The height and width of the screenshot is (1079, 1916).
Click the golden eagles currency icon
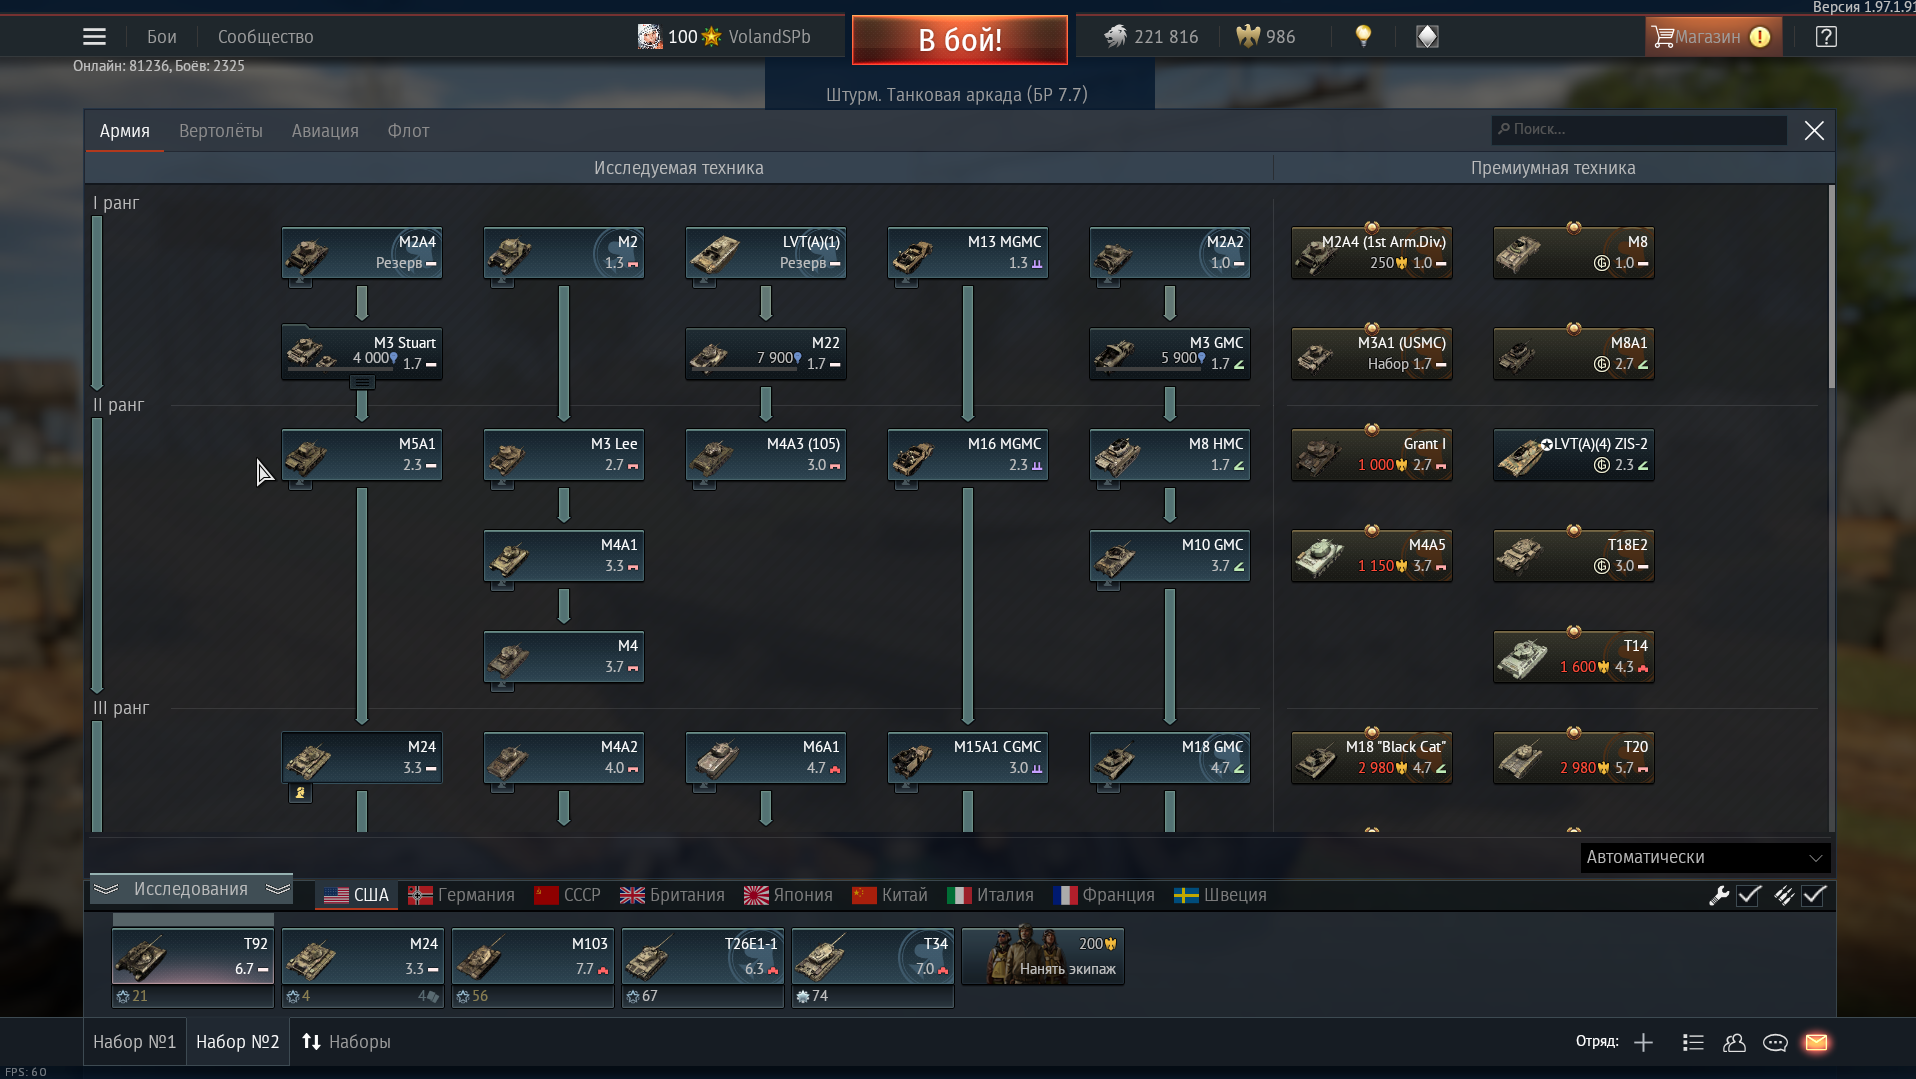pos(1248,37)
